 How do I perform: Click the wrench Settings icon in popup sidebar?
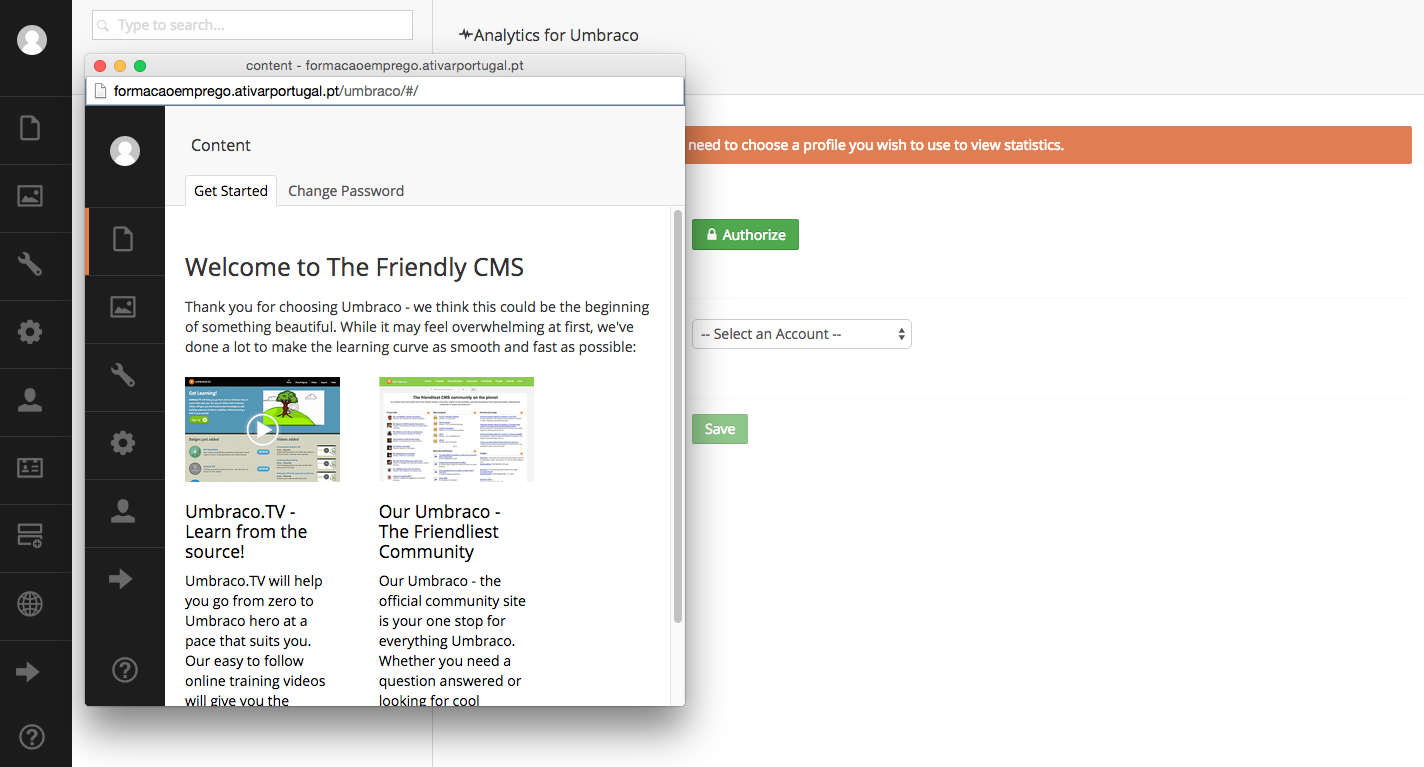click(x=123, y=375)
